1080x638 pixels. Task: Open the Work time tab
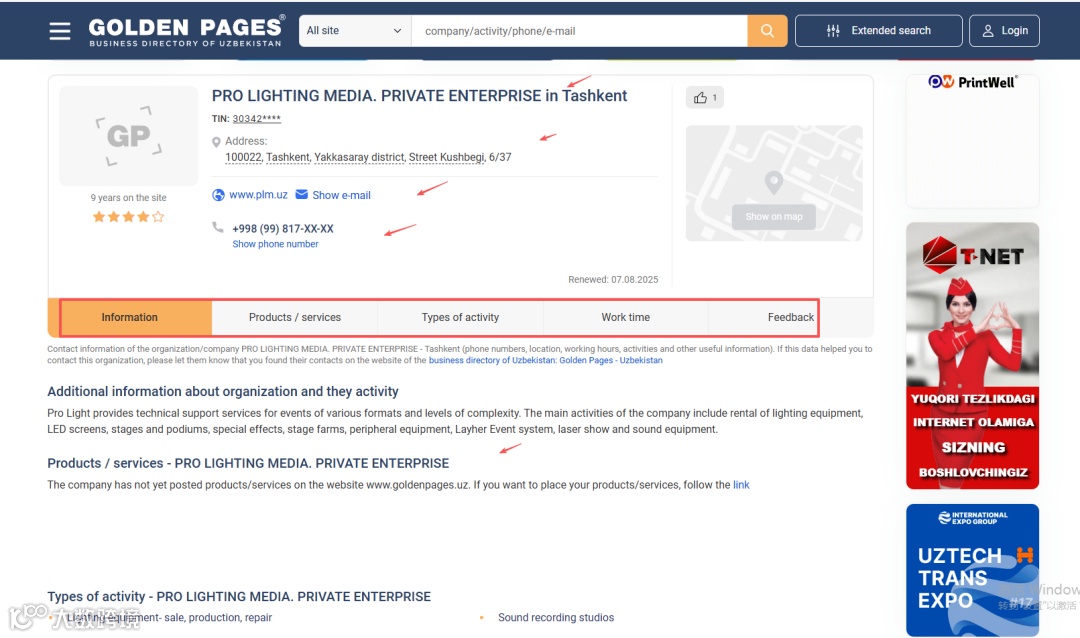625,318
